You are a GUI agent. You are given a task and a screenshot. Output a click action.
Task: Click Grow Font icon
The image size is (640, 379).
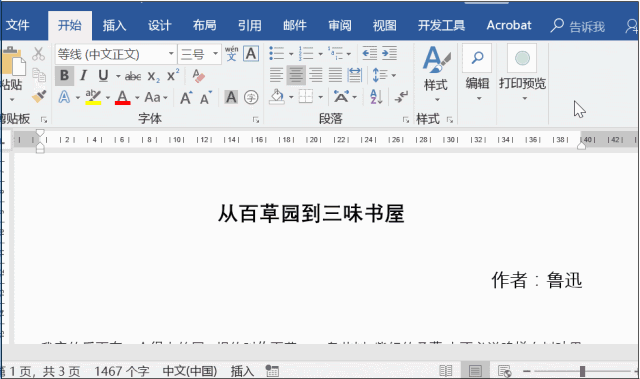click(x=186, y=98)
